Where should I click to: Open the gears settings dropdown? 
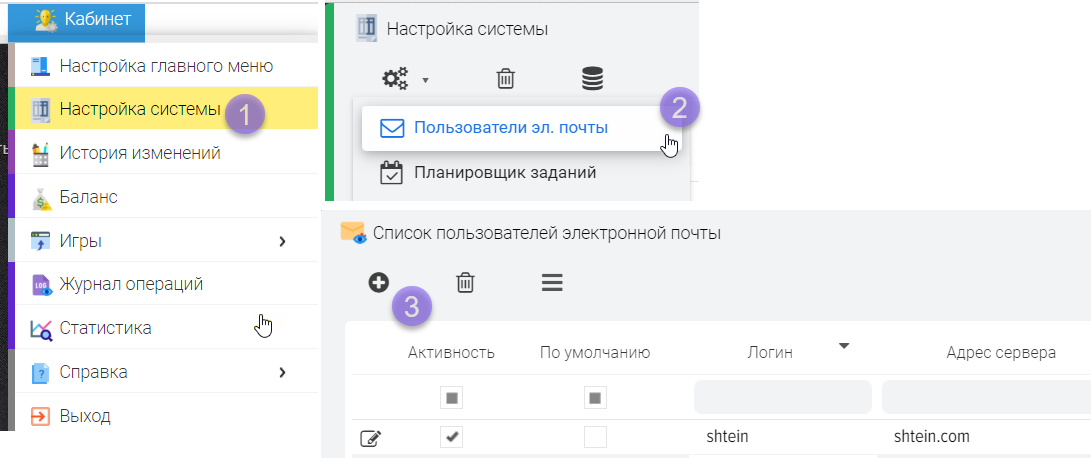[405, 78]
